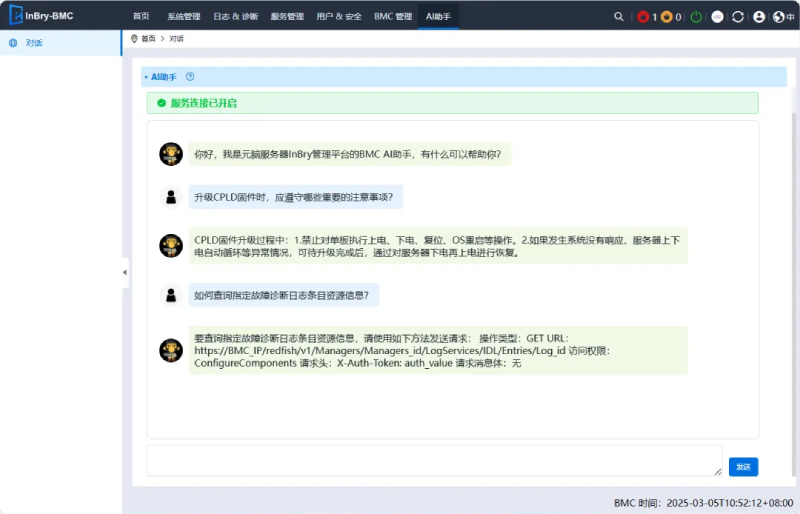800x514 pixels.
Task: Open the 日志 & 诊断 menu
Action: coord(235,17)
